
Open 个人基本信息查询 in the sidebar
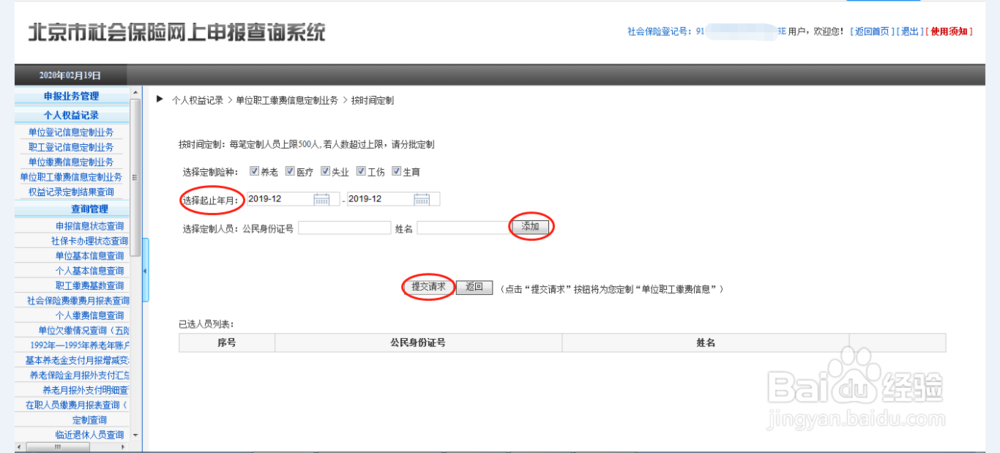(x=90, y=271)
